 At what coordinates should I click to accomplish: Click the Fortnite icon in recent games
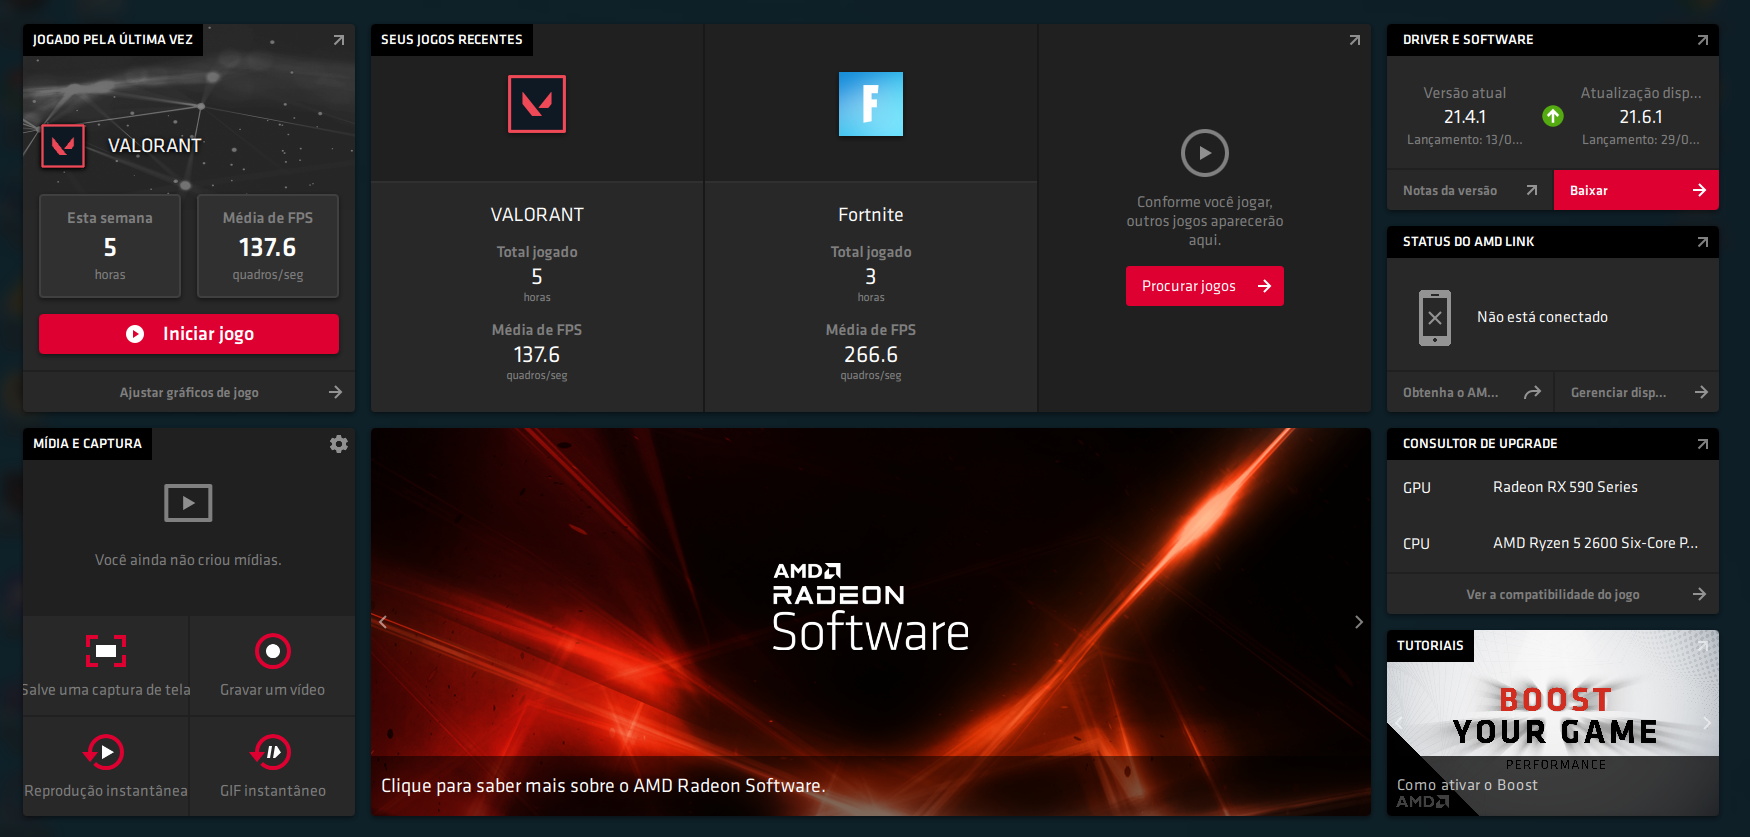click(871, 104)
